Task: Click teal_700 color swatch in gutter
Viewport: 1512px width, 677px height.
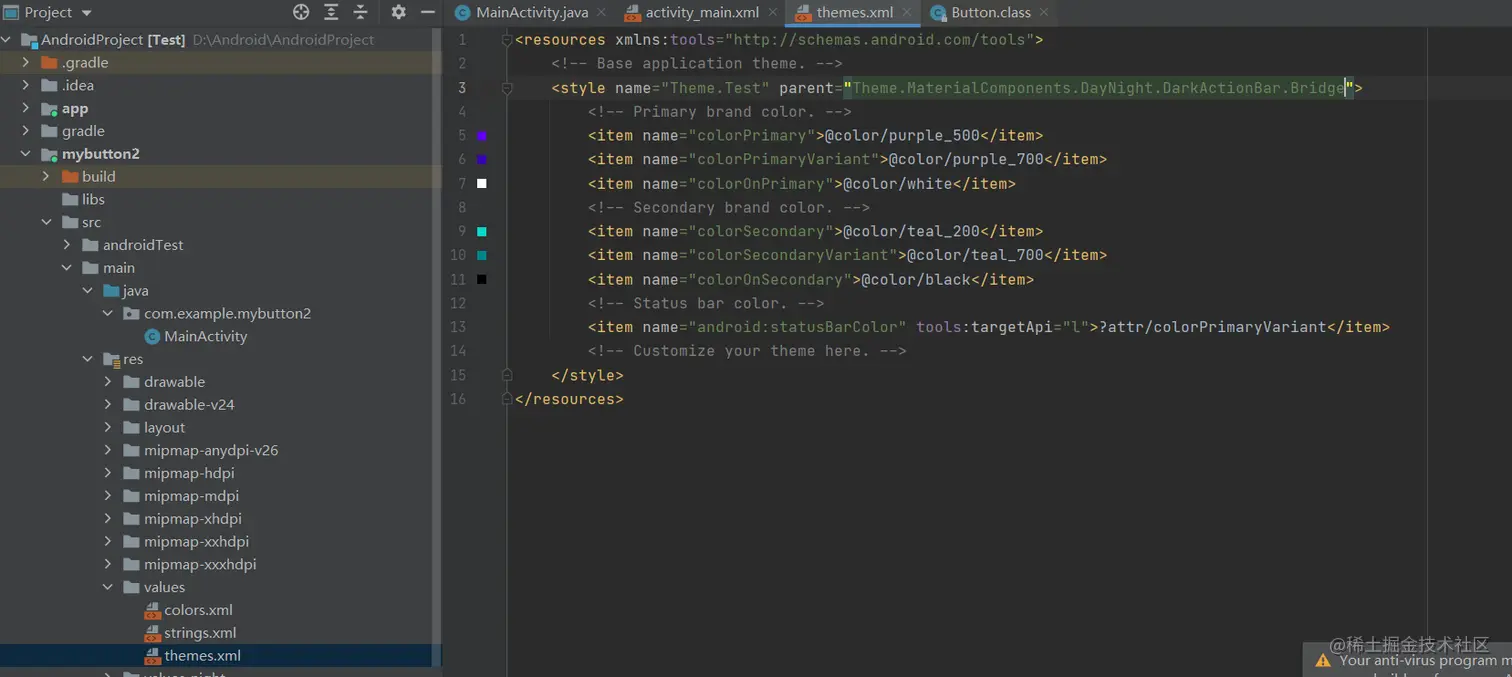Action: pyautogui.click(x=482, y=256)
